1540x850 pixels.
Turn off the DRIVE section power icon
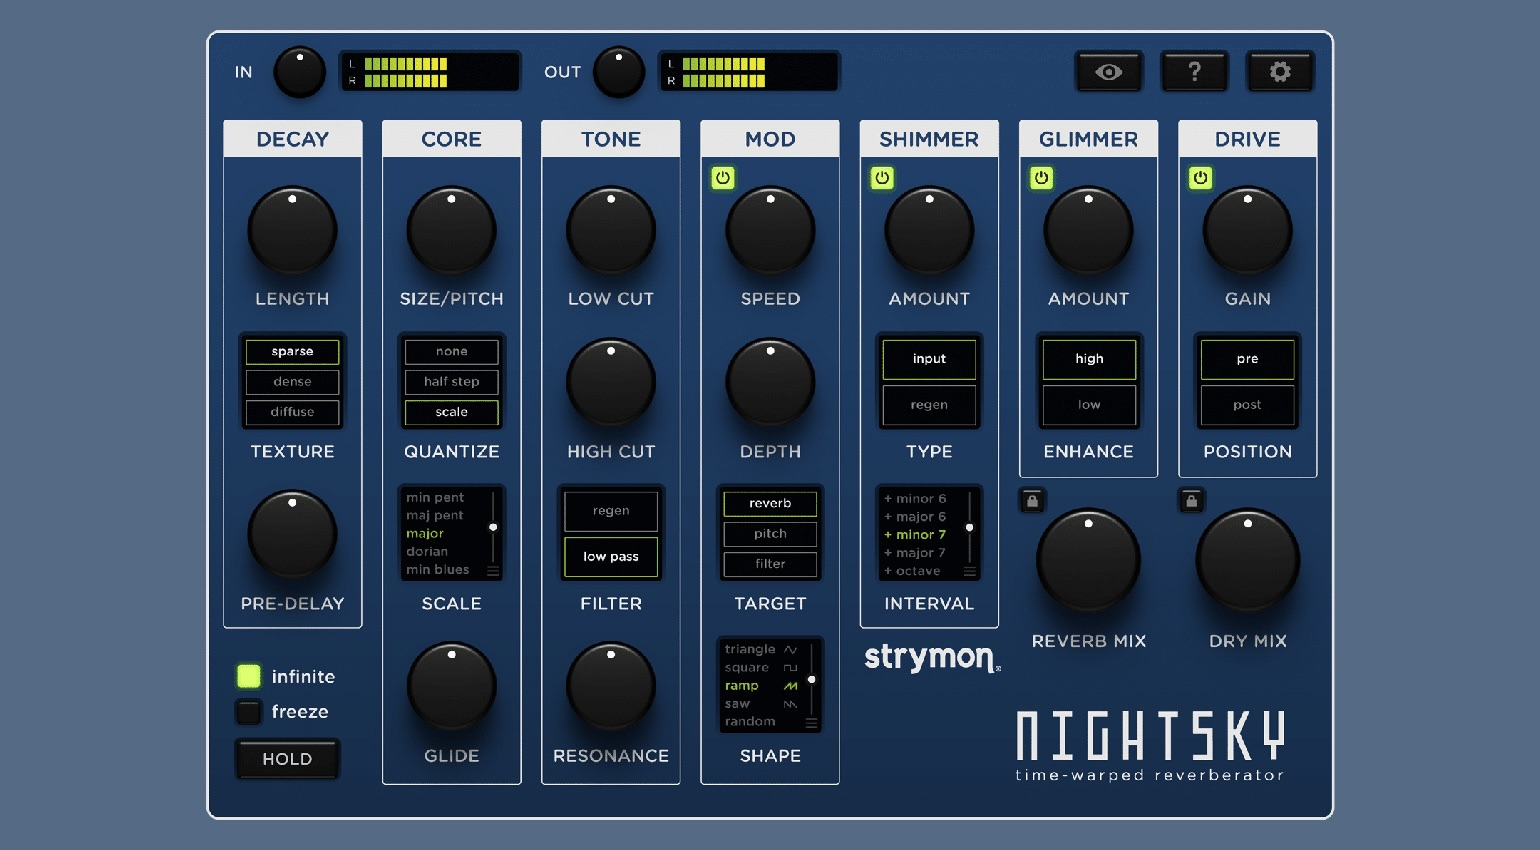1200,178
